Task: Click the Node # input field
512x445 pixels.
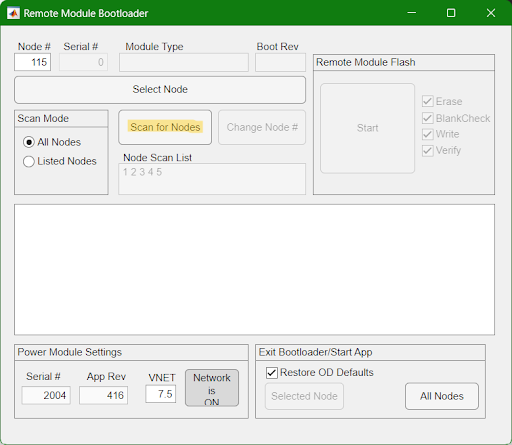Action: (33, 62)
